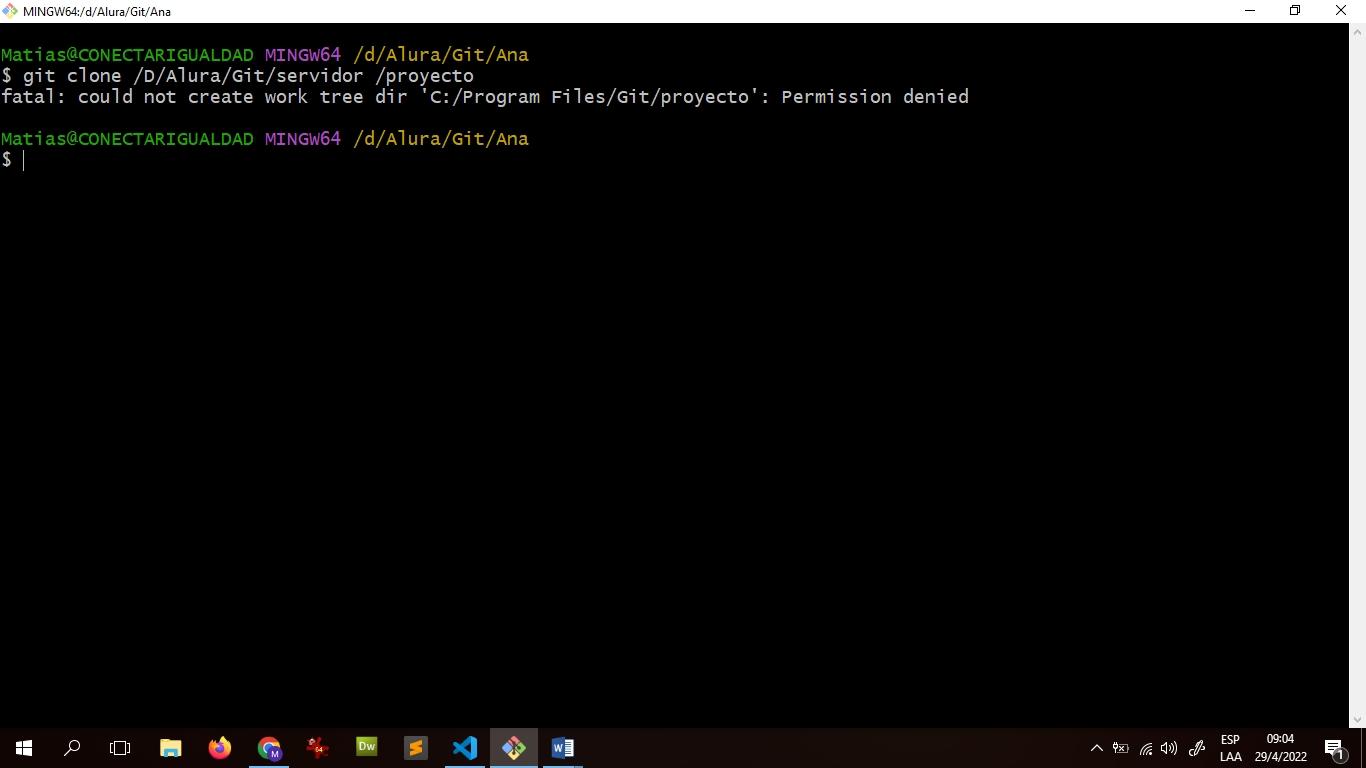1366x768 pixels.
Task: Open the red app icon beside Chrome
Action: [318, 747]
